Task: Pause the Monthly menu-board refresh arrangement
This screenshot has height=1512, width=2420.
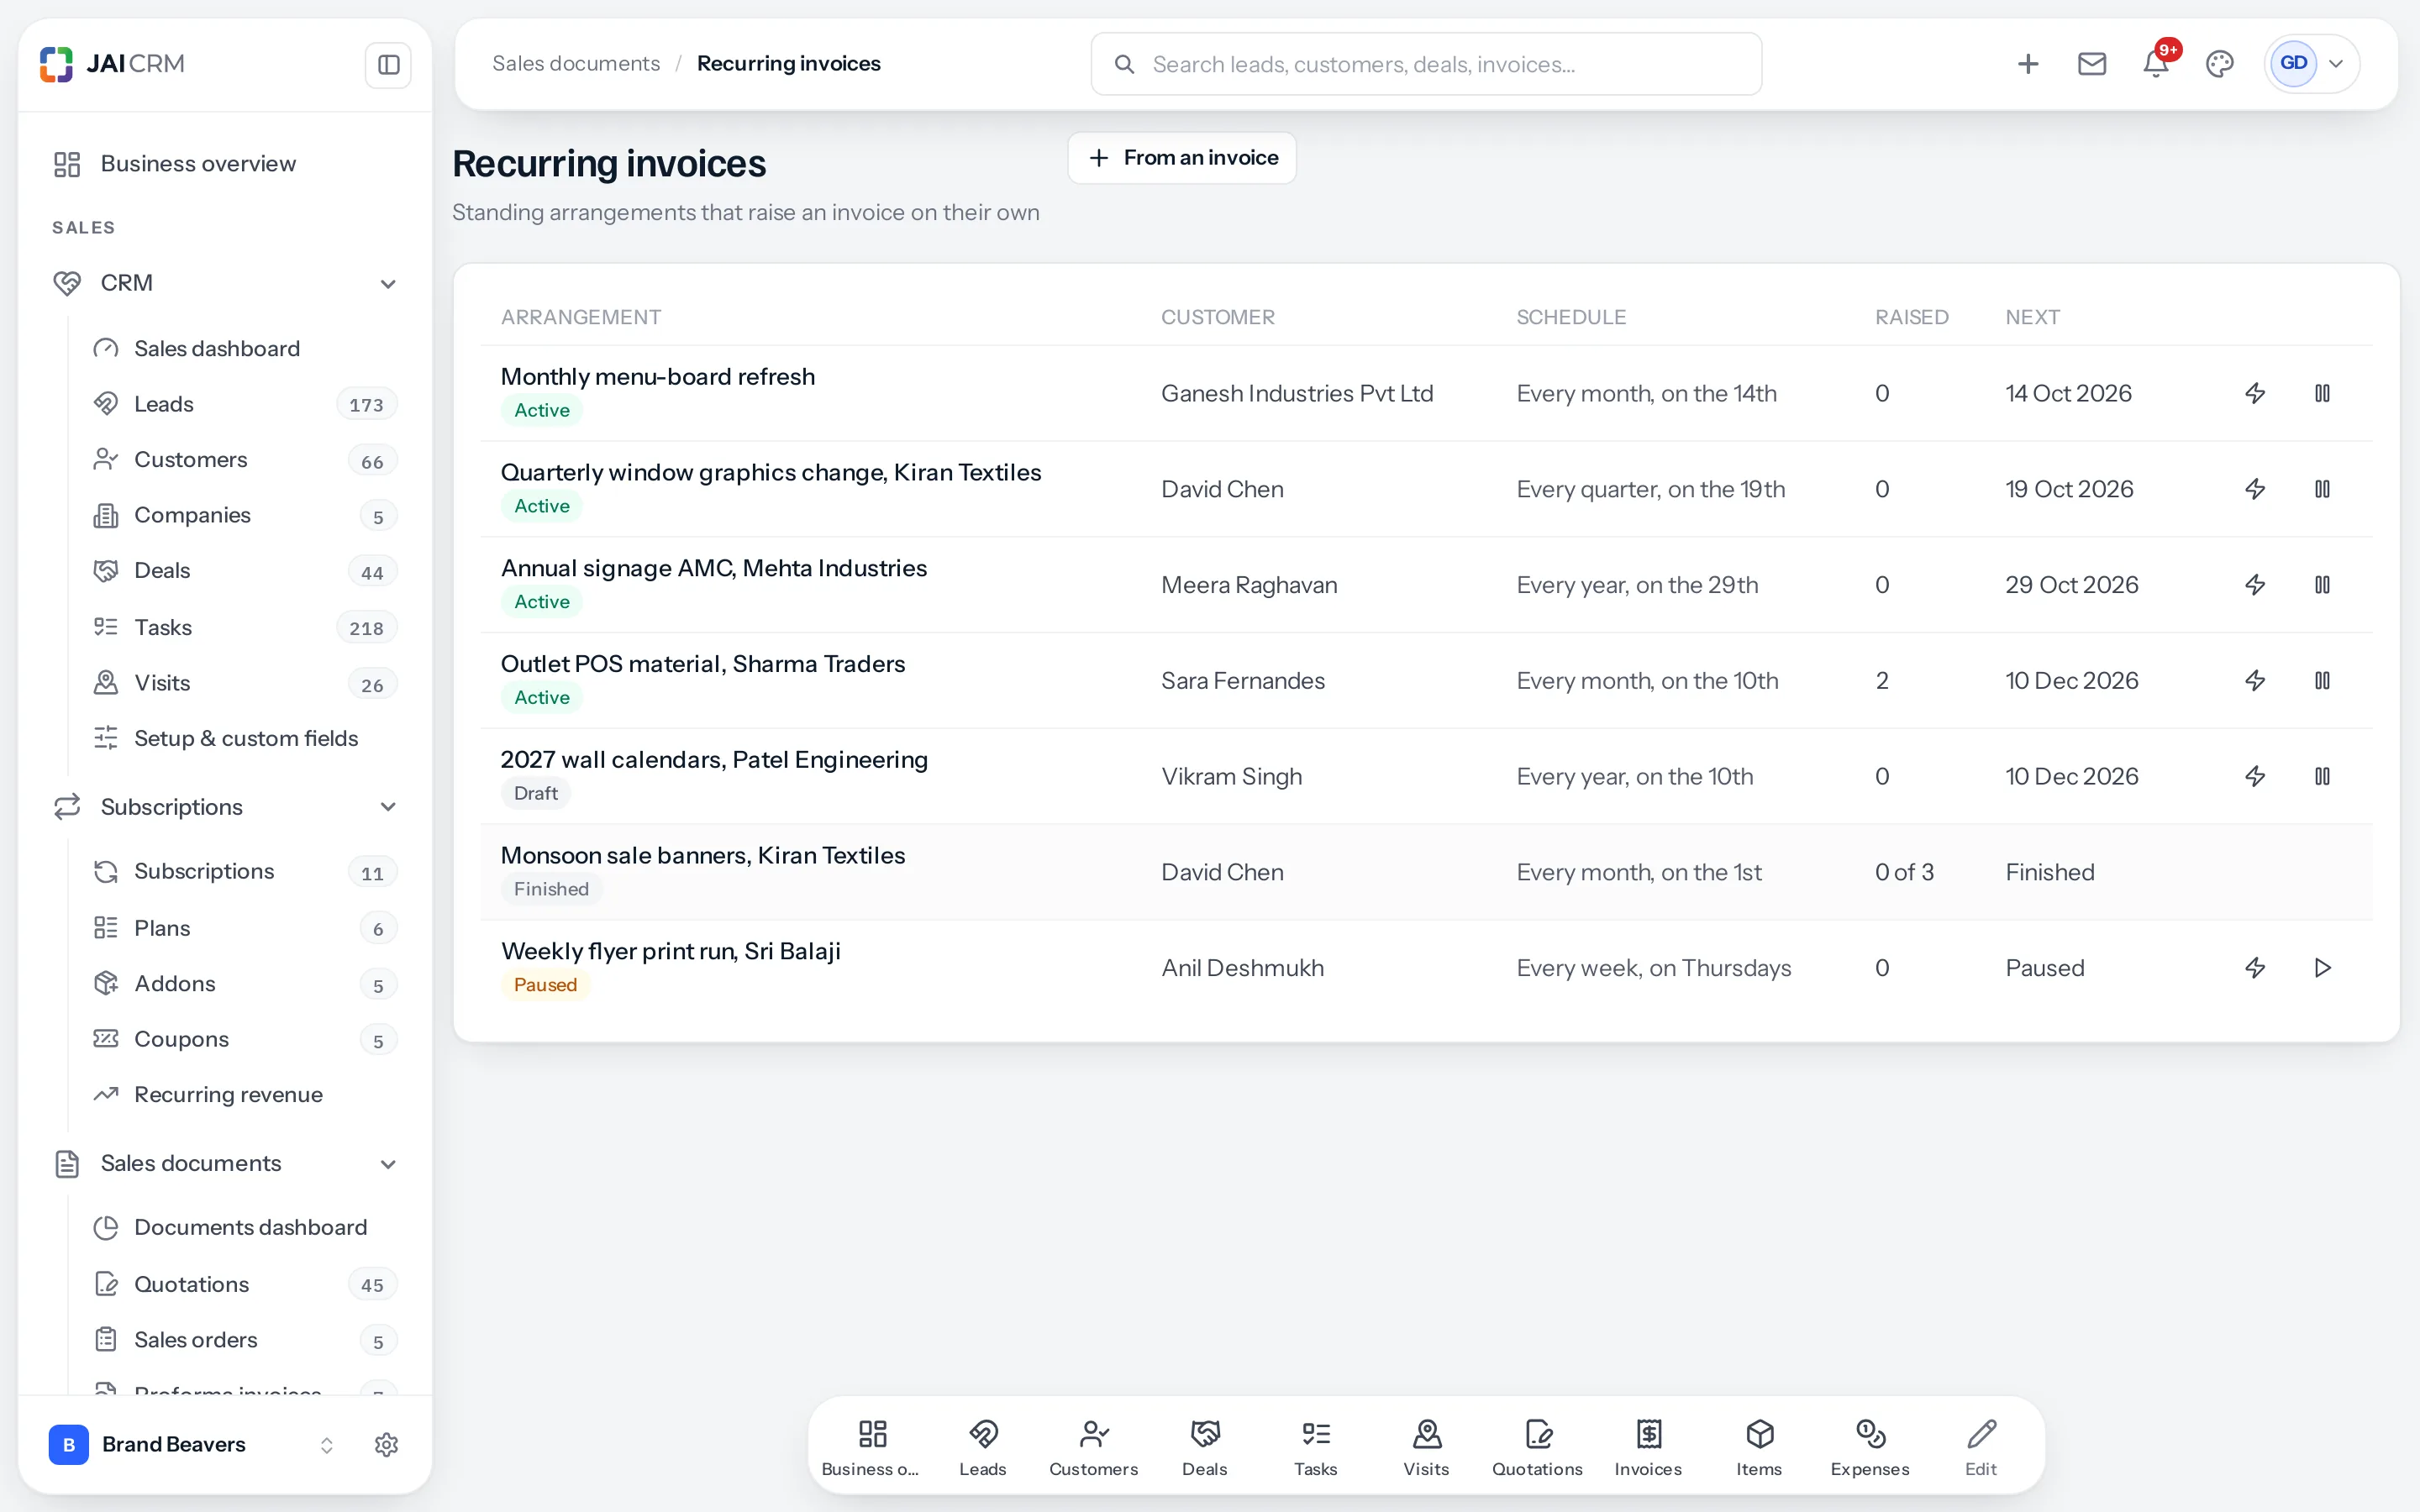Action: [2322, 393]
